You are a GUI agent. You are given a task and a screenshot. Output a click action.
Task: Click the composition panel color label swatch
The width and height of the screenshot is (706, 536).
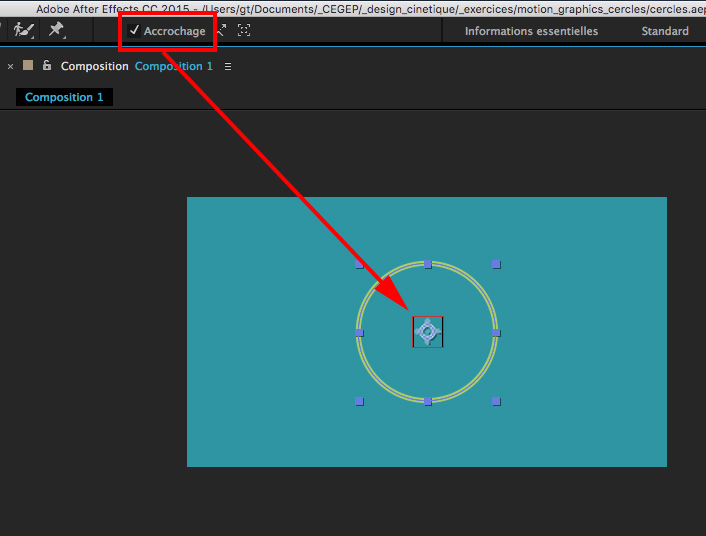coord(28,66)
